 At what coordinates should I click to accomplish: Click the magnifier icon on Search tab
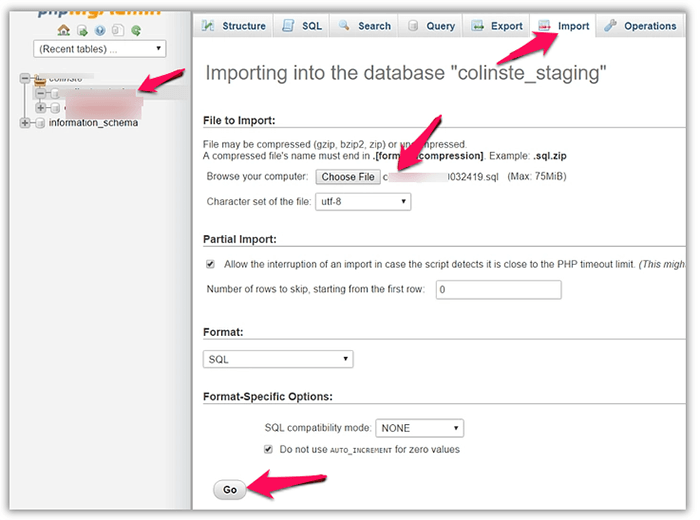344,25
